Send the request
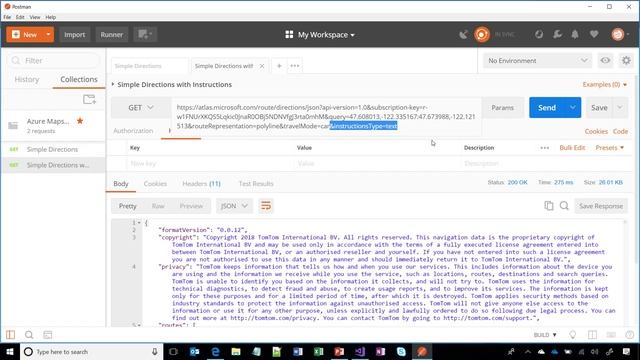Viewport: 640px width, 360px height. tap(547, 108)
